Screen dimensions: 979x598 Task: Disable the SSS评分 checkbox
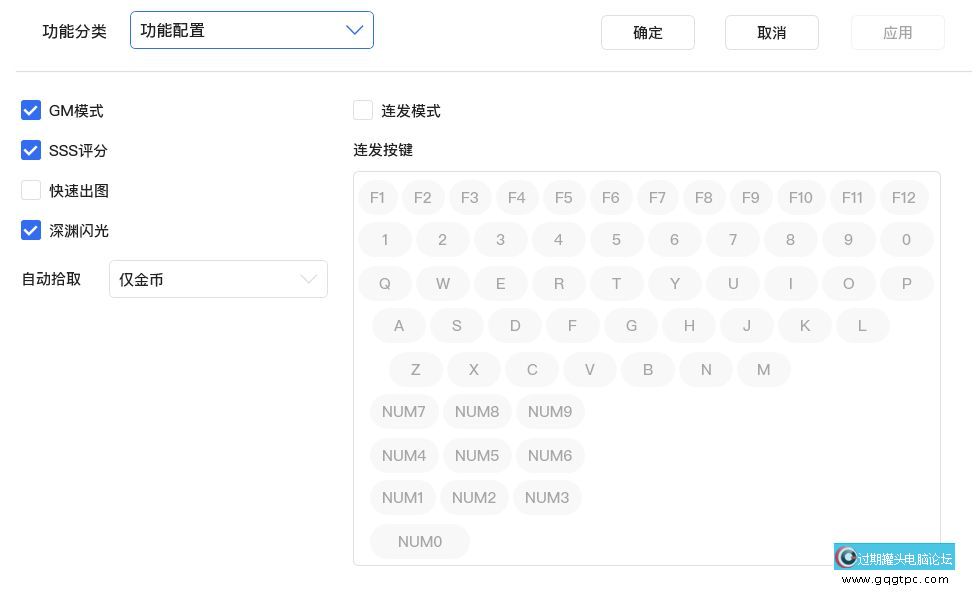click(31, 151)
